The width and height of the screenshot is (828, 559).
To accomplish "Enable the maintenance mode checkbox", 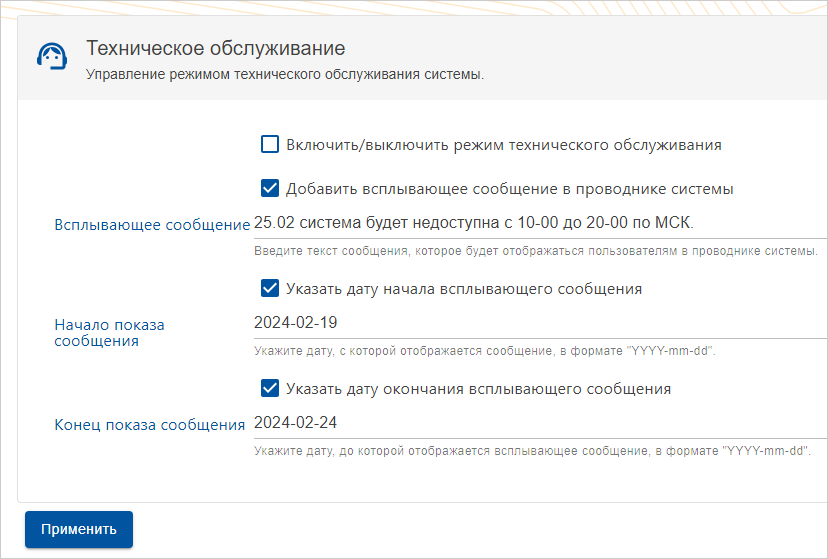I will [x=270, y=145].
